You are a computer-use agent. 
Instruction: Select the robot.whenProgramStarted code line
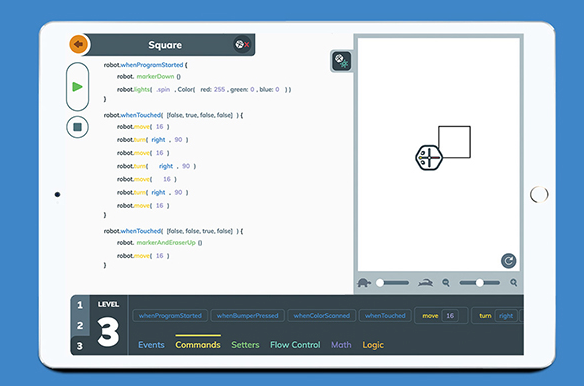click(146, 65)
